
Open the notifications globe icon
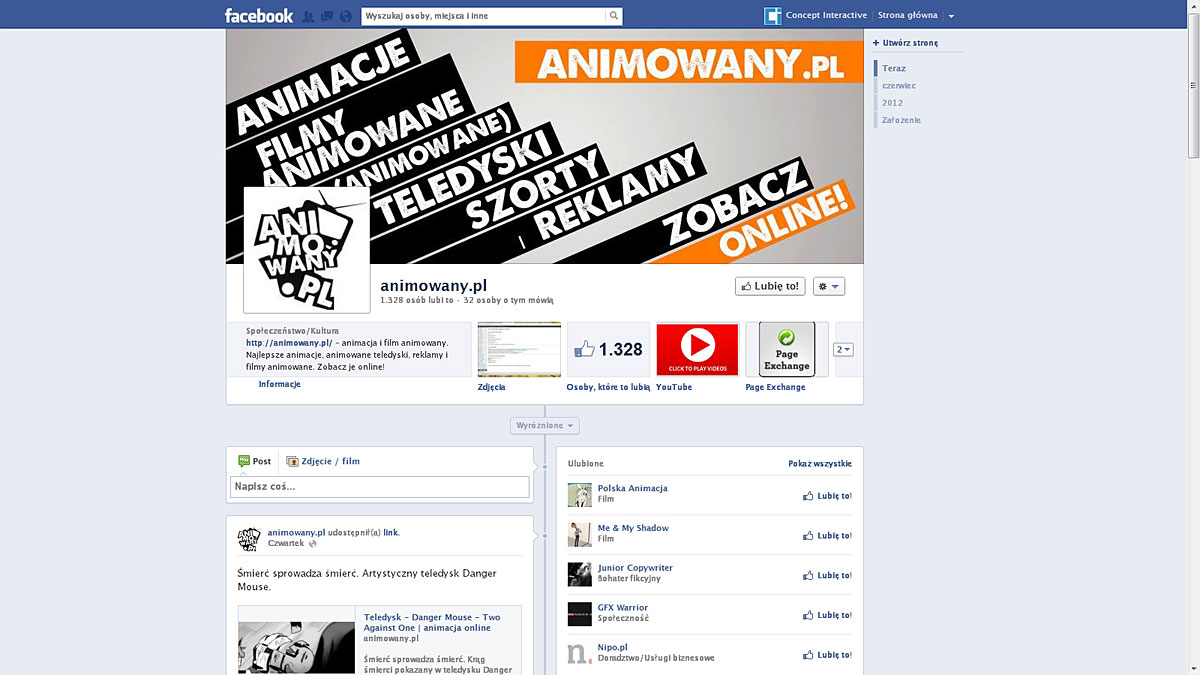tap(347, 15)
